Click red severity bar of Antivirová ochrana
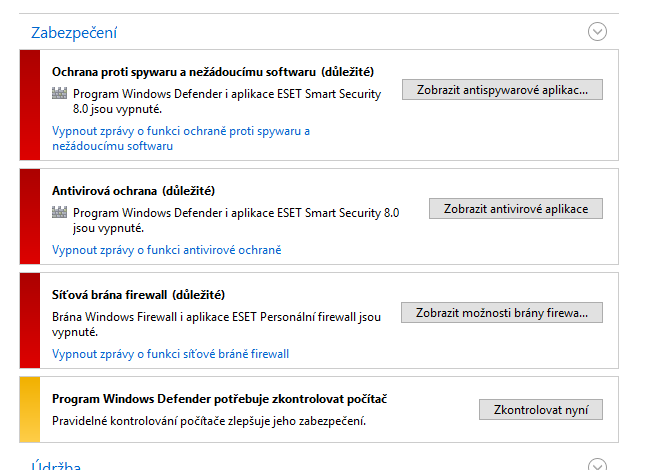Image resolution: width=661 pixels, height=470 pixels. [29, 216]
